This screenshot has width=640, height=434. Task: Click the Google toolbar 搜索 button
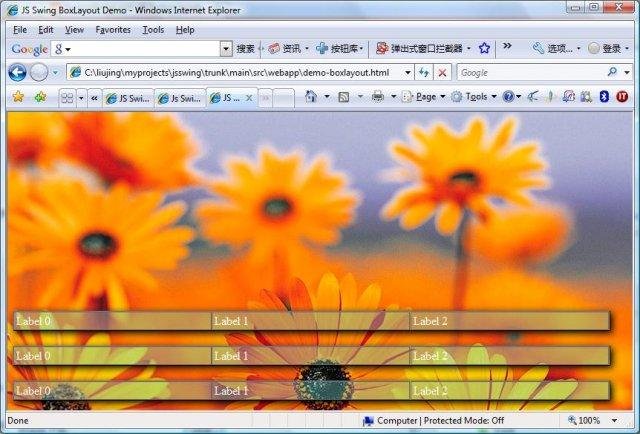(x=245, y=49)
